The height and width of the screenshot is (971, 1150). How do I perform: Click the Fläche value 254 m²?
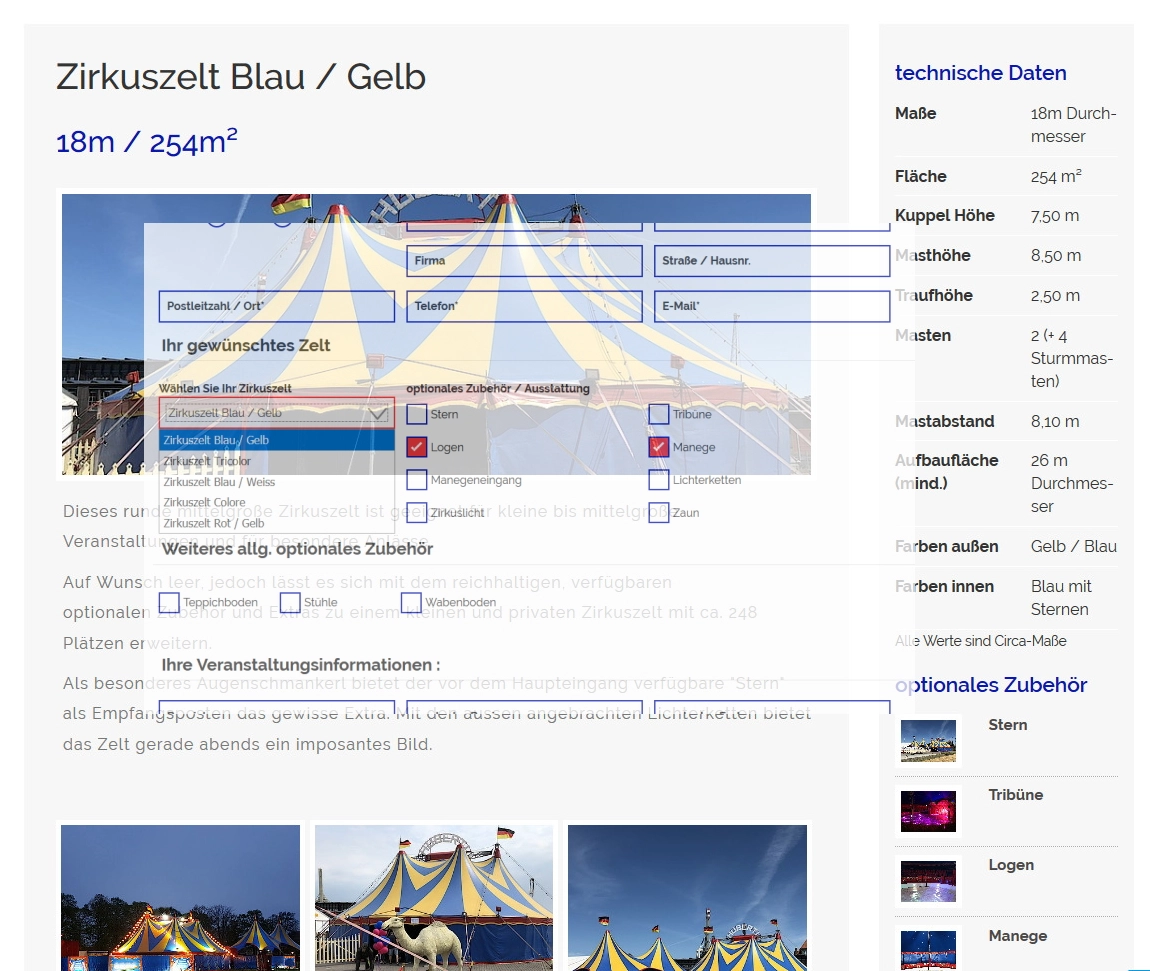[x=1056, y=176]
